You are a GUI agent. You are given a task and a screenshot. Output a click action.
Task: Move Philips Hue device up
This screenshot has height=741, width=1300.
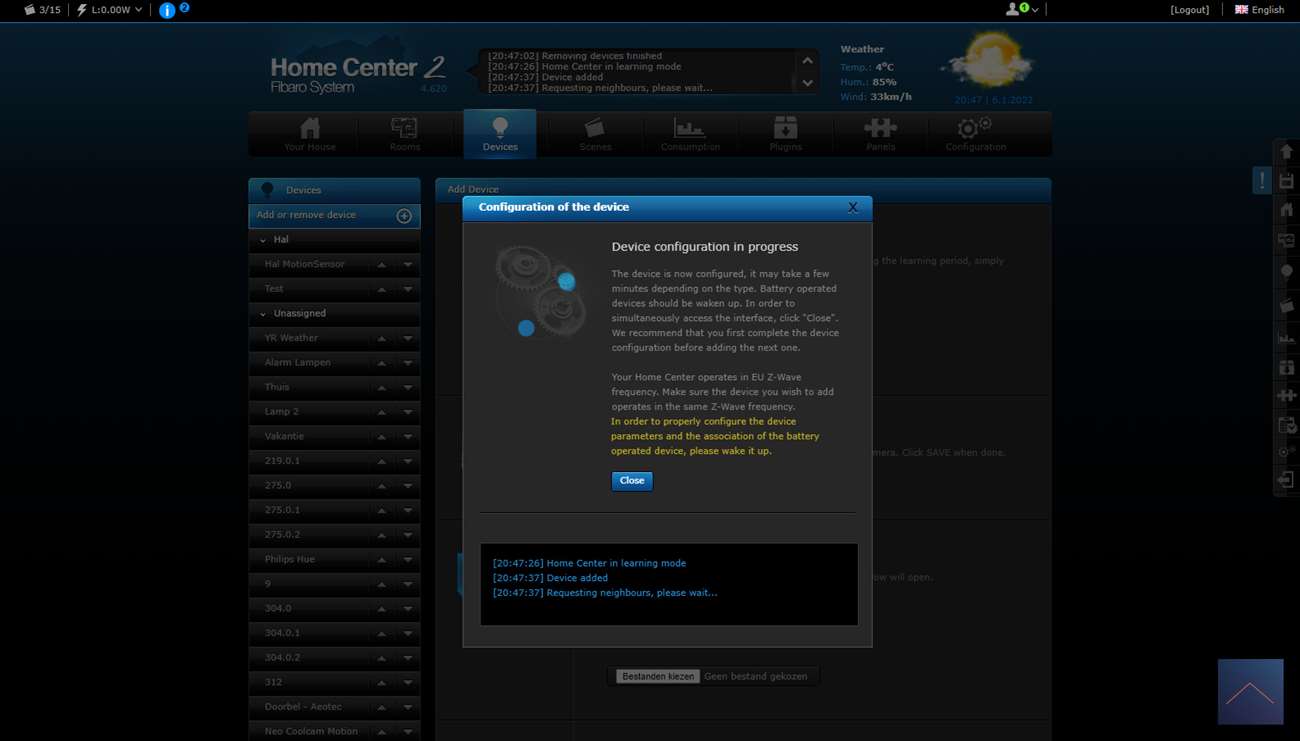click(x=381, y=560)
